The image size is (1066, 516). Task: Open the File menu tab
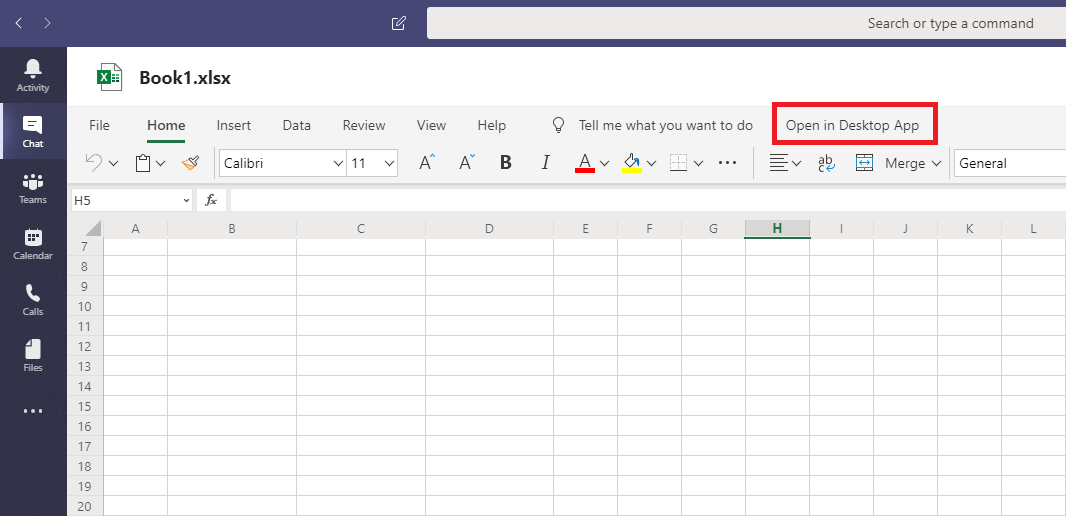tap(99, 125)
